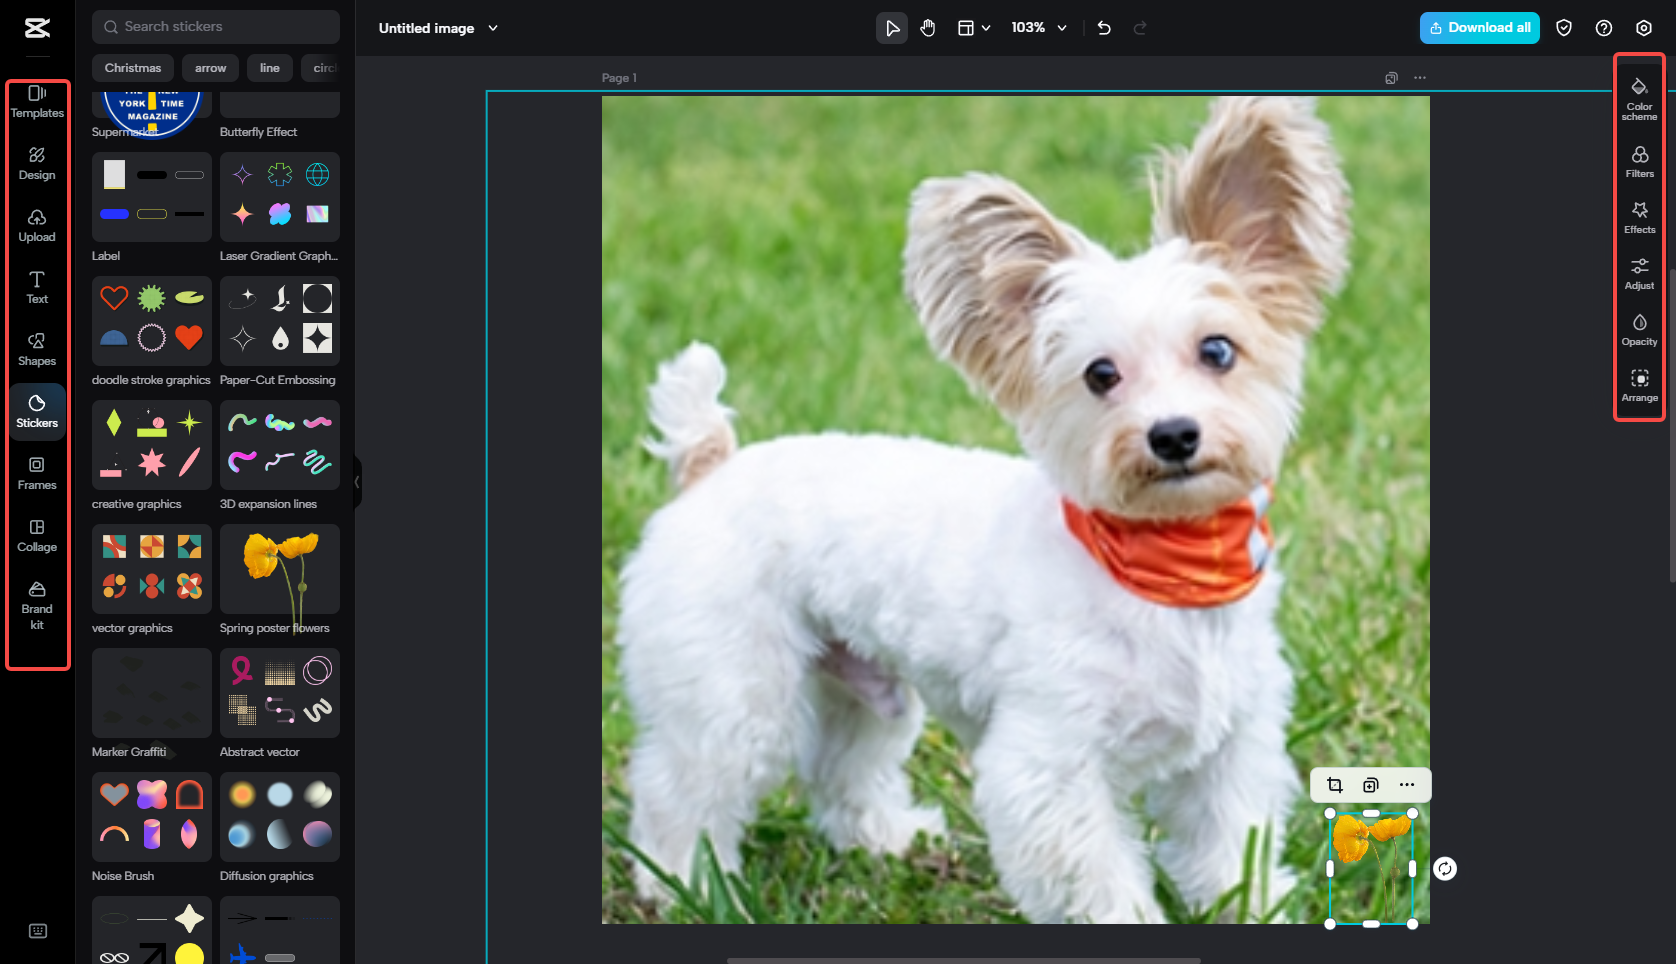Click the CapCut logo icon
Image resolution: width=1676 pixels, height=964 pixels.
(37, 28)
